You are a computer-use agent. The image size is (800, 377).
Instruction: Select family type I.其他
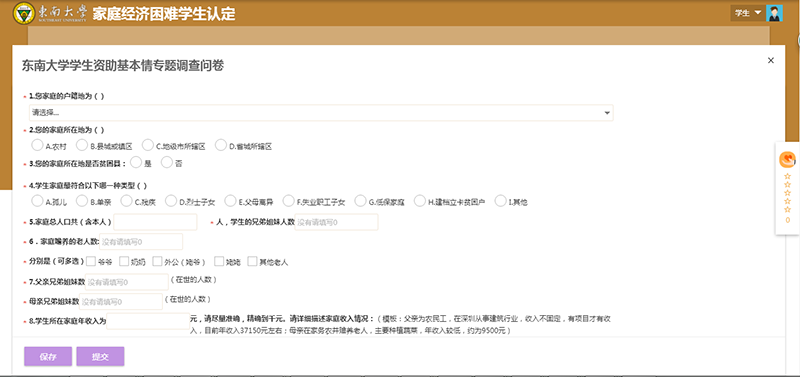click(x=501, y=201)
